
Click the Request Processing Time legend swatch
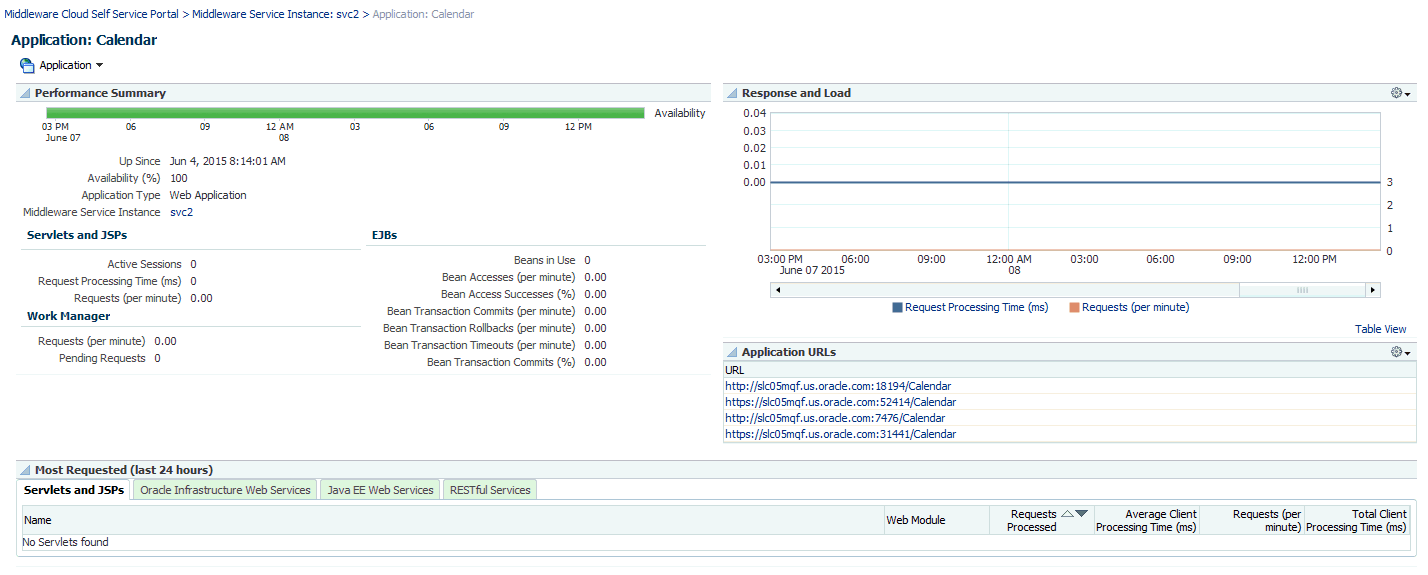point(897,308)
